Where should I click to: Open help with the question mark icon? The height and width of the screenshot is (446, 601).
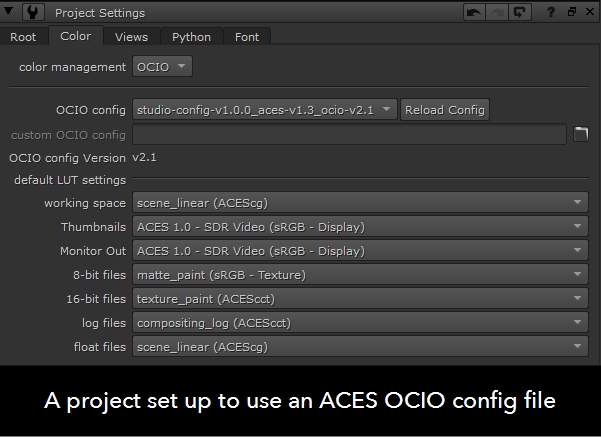point(549,13)
